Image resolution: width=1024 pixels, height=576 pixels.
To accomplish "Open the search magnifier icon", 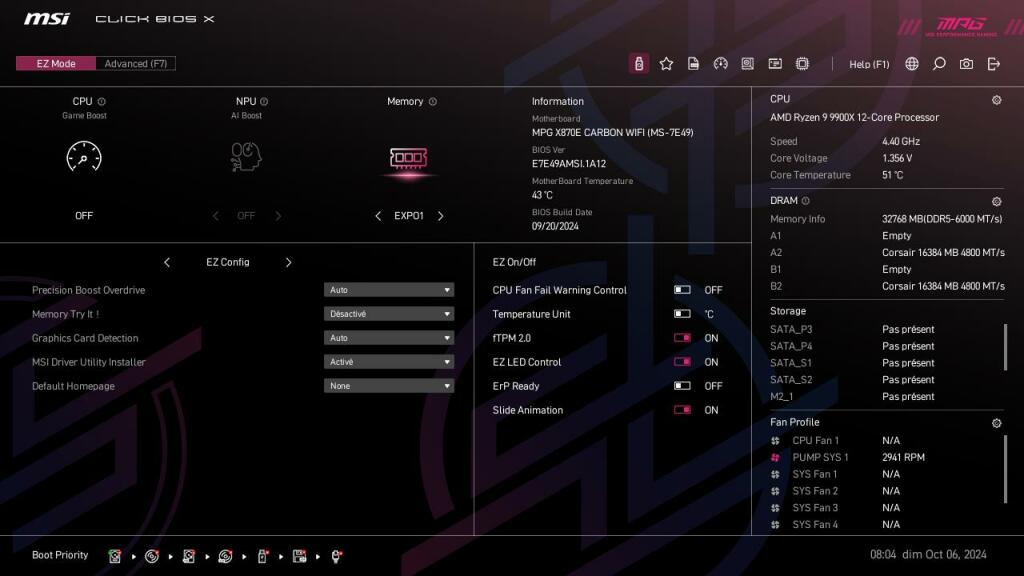I will [938, 63].
